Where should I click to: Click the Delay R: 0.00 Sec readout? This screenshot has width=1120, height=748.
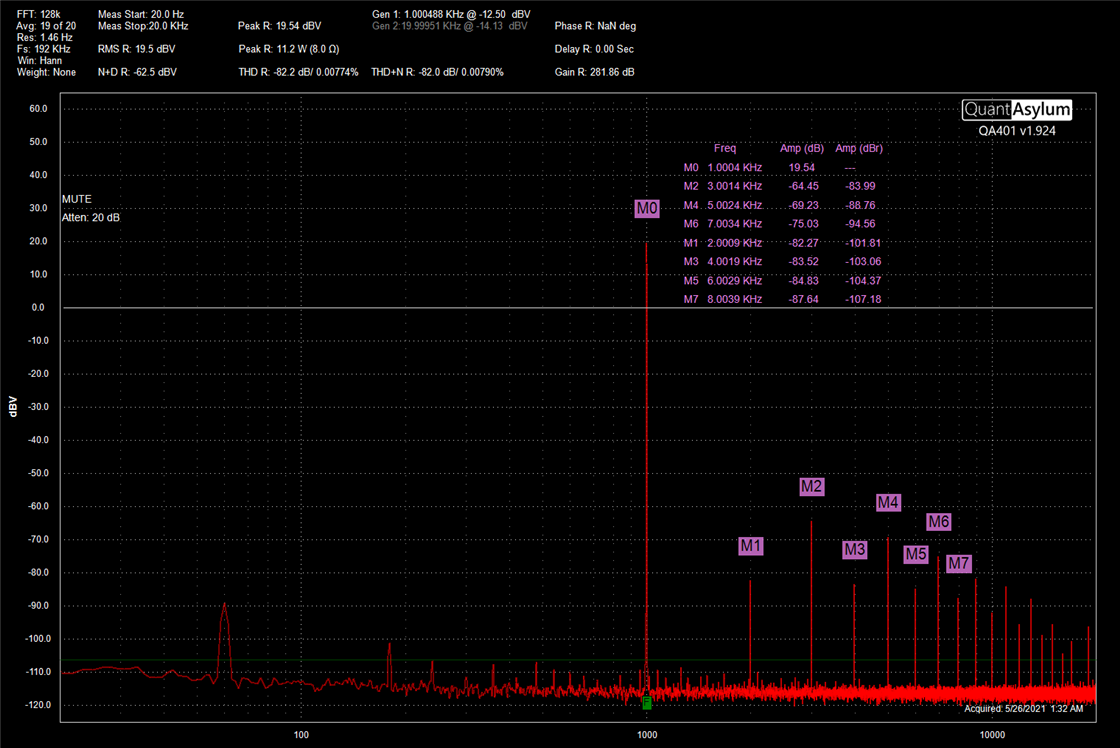pyautogui.click(x=594, y=49)
